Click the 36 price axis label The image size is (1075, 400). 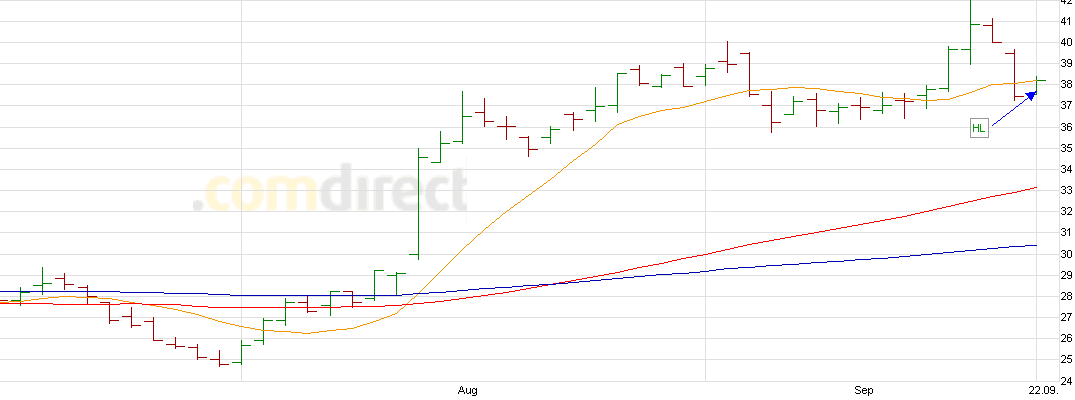tap(1066, 128)
